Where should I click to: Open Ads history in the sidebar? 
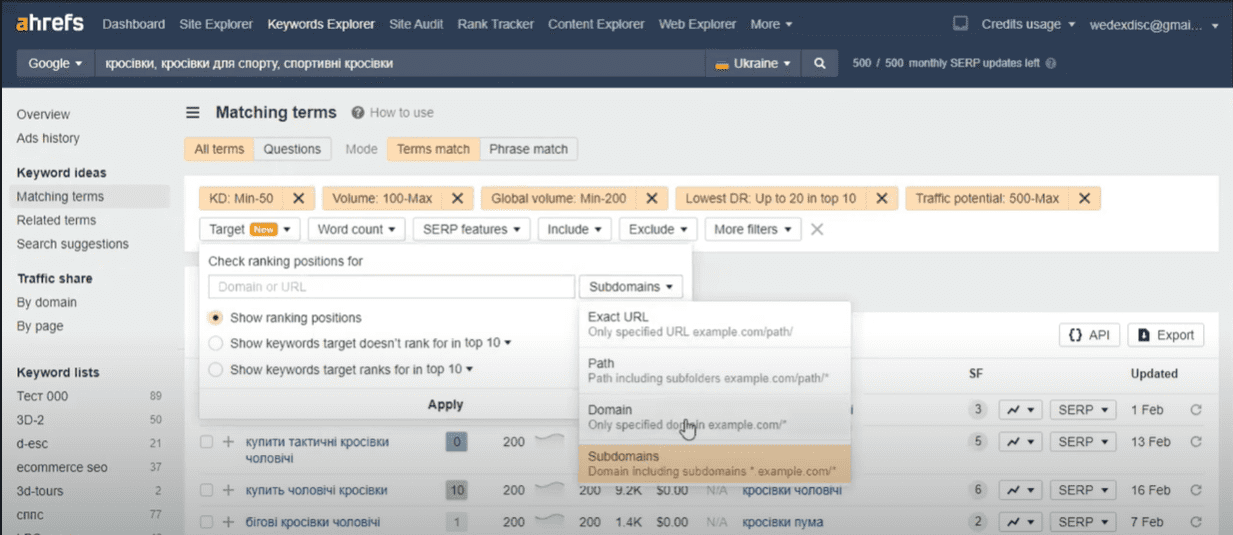coord(48,138)
